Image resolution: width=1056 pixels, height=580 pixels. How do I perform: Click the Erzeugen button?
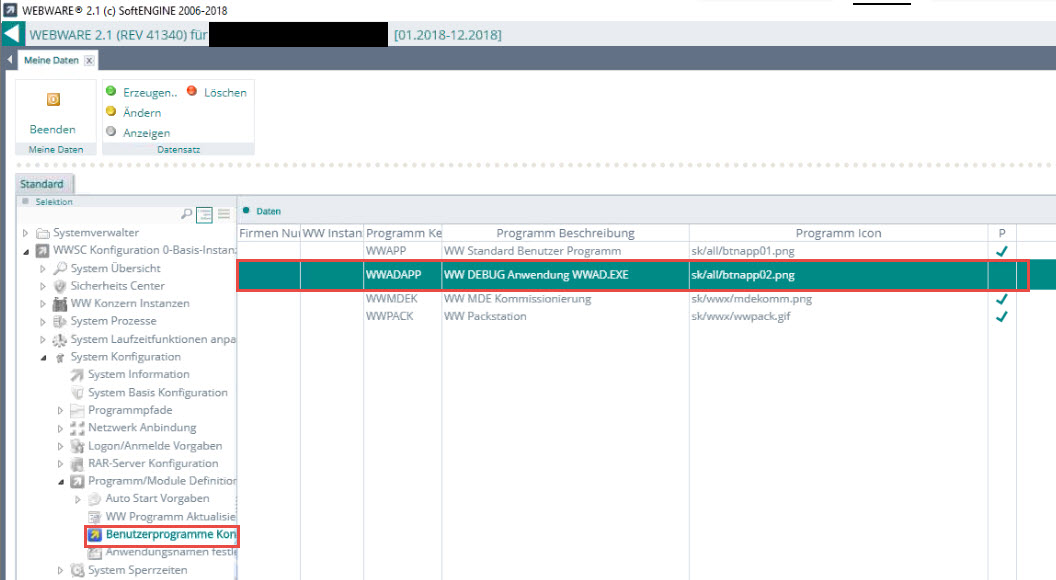click(x=149, y=92)
